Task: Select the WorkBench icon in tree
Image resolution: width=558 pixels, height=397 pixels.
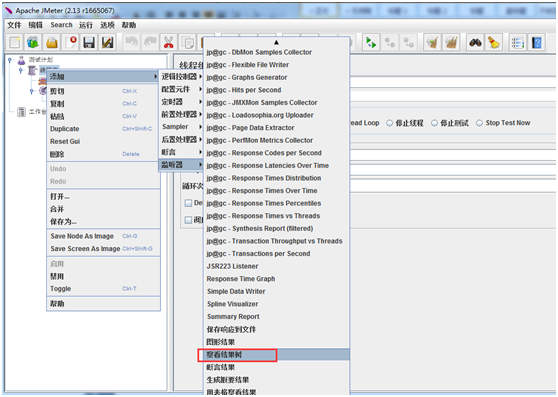Action: (x=21, y=112)
